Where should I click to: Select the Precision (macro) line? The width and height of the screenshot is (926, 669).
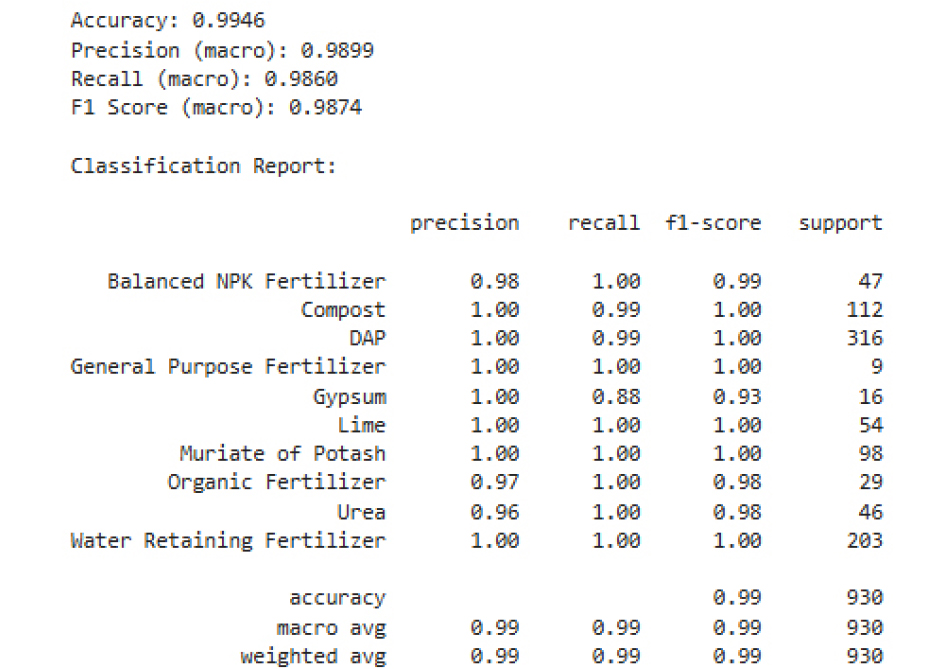(222, 51)
